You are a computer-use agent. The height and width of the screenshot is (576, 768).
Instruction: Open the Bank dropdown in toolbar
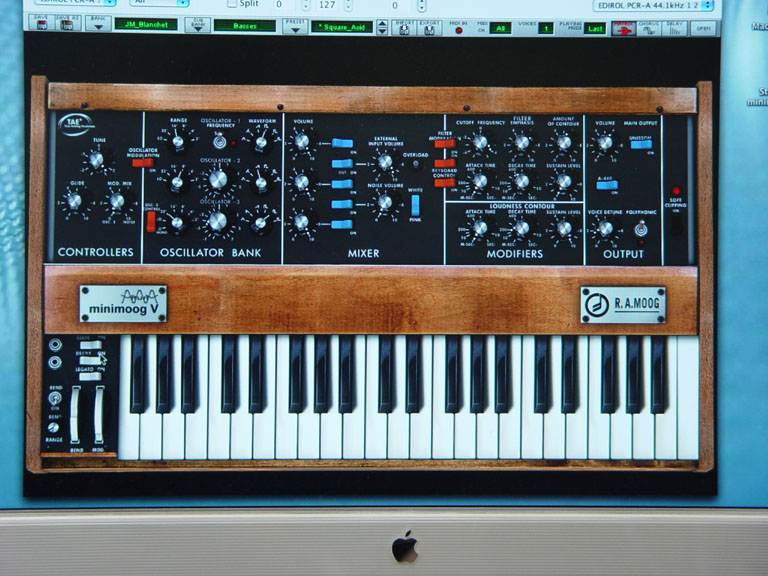click(x=97, y=26)
